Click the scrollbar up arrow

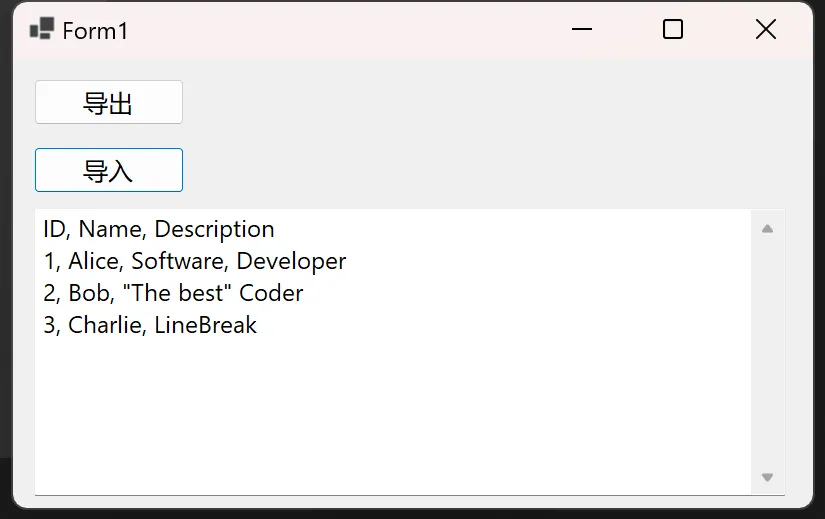767,229
